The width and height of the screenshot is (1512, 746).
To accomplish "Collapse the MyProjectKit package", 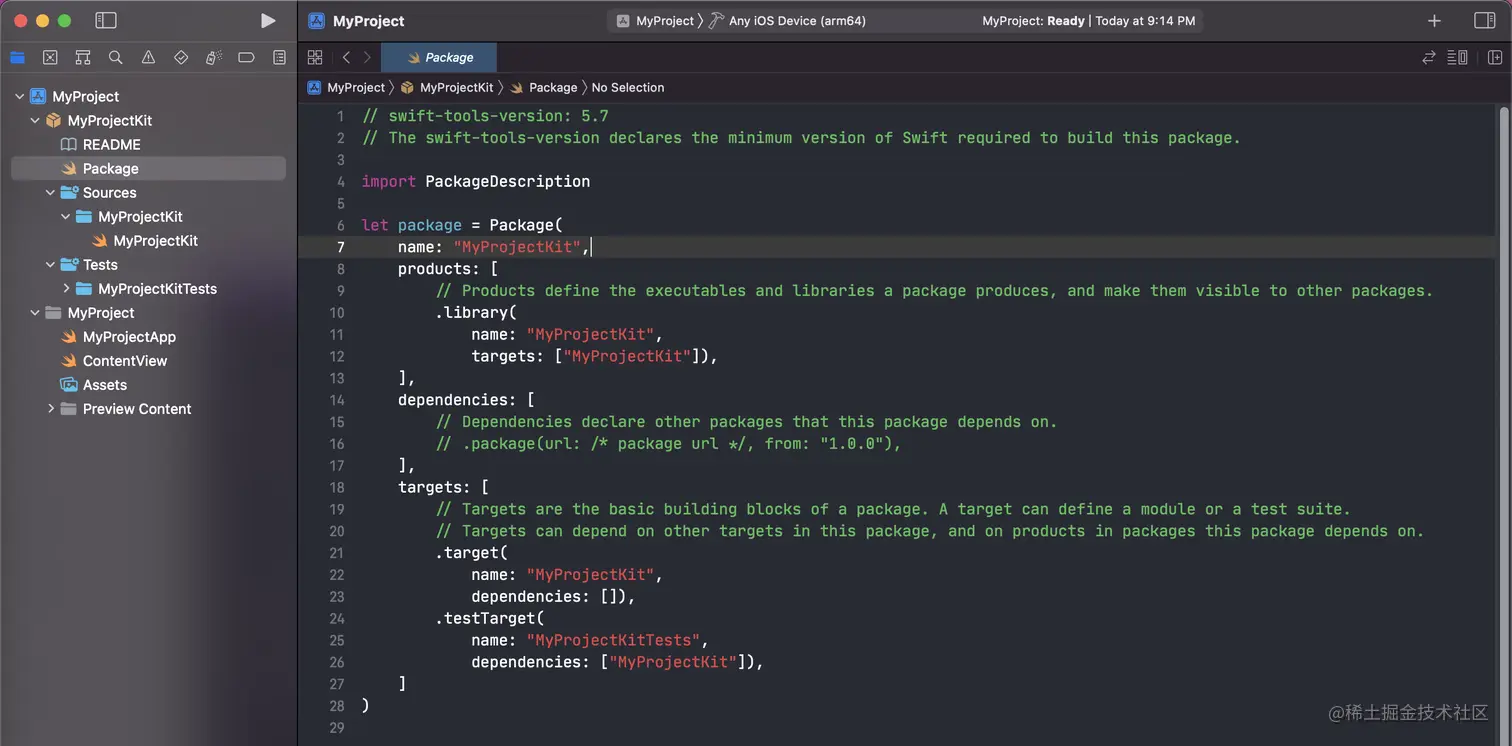I will tap(35, 121).
